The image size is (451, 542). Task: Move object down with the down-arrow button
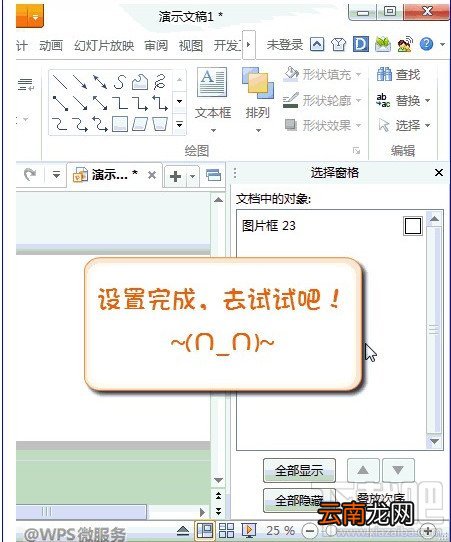click(398, 470)
